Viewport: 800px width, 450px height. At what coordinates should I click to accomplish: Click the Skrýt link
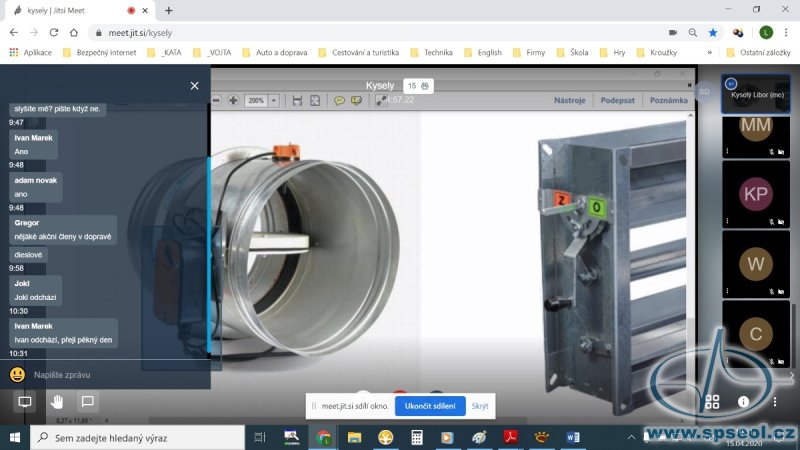[480, 406]
